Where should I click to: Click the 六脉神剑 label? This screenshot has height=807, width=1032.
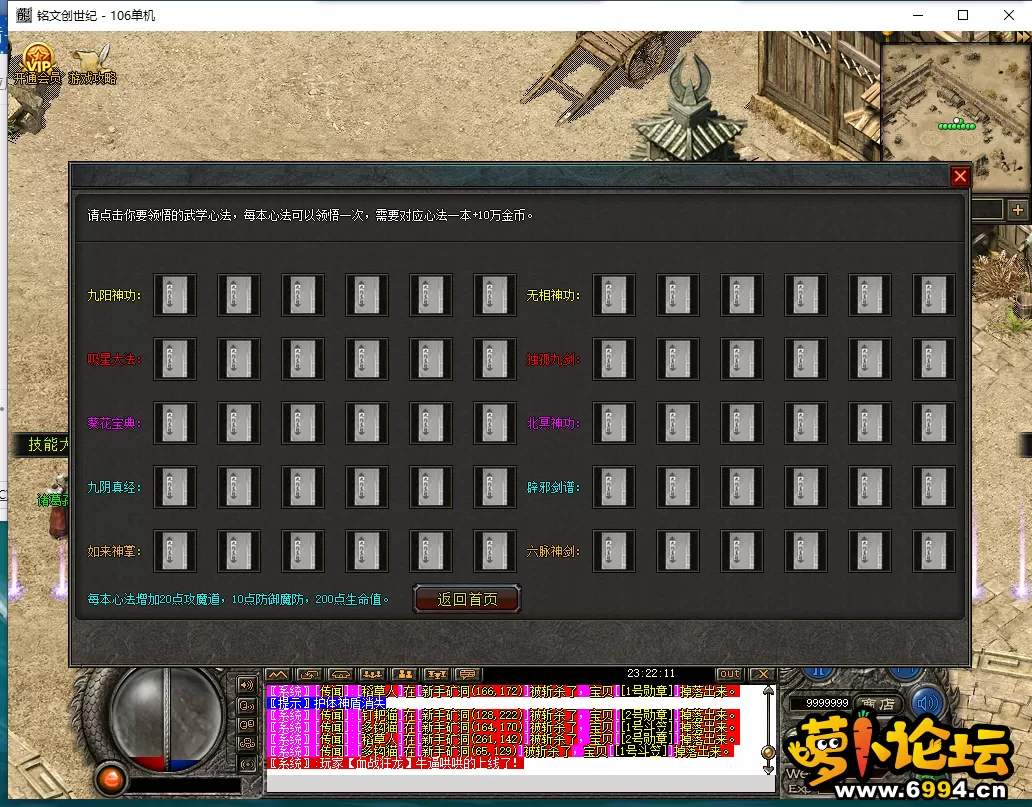[553, 551]
